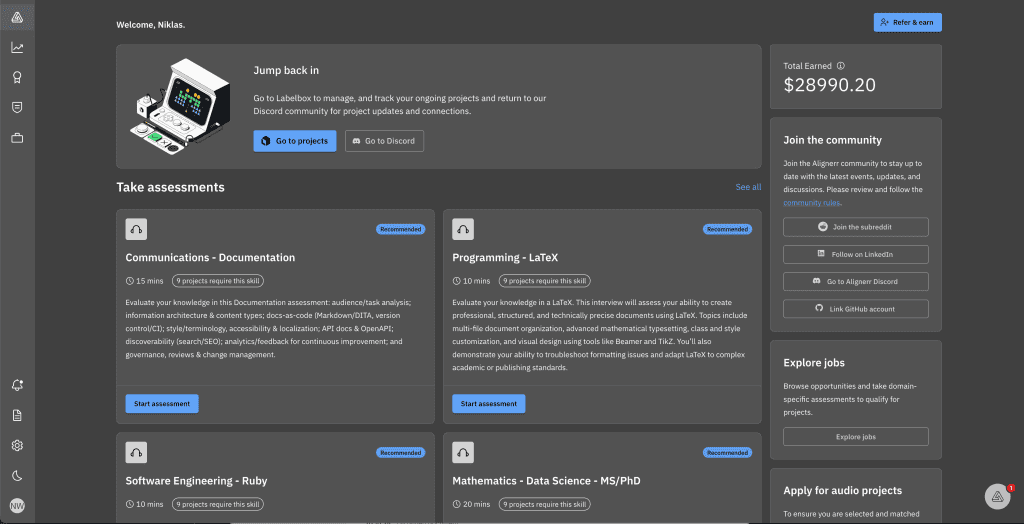
Task: Click 'Take assessments' heading
Action: point(170,188)
